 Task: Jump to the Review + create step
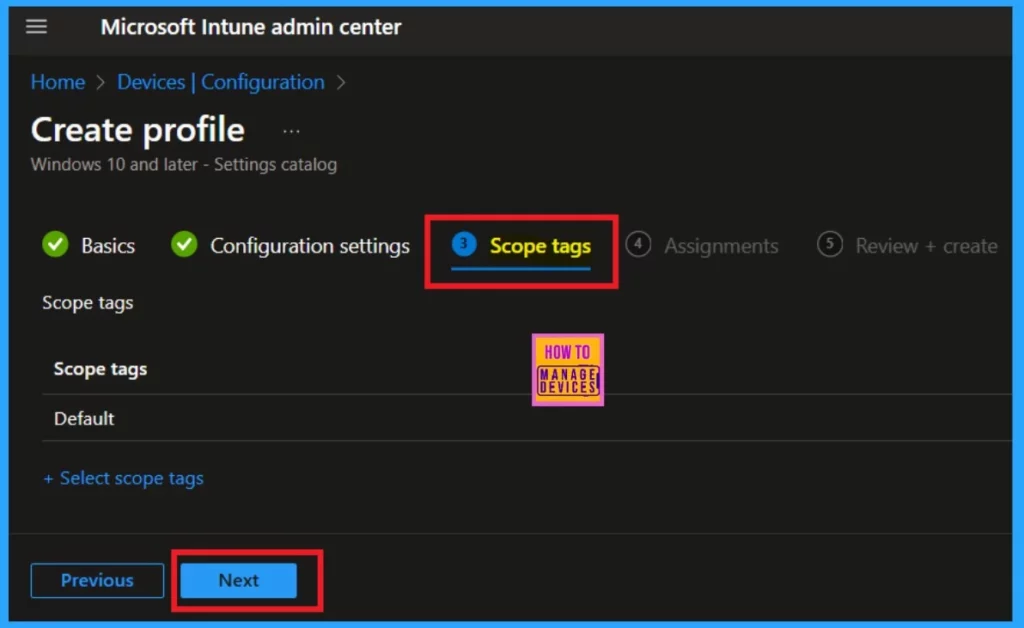(x=926, y=246)
